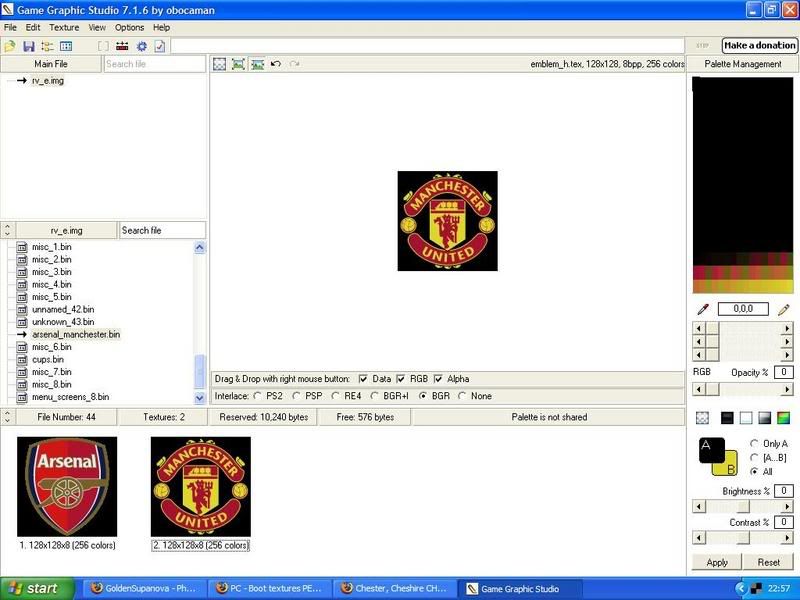Click the yellow tree structure toolbar icon
Image resolution: width=800 pixels, height=600 pixels.
click(47, 46)
